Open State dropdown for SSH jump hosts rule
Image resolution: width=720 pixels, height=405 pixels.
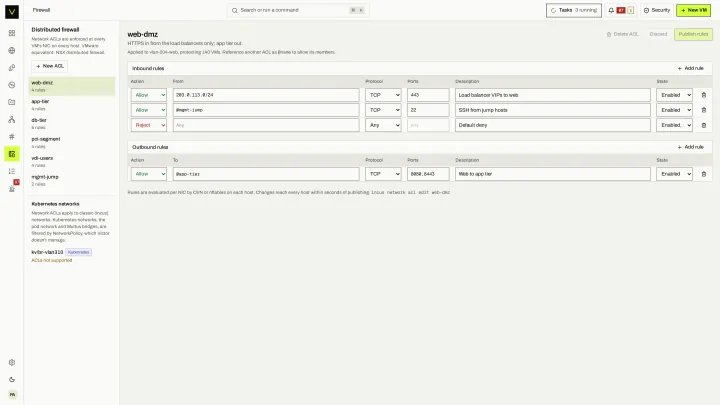pos(674,110)
